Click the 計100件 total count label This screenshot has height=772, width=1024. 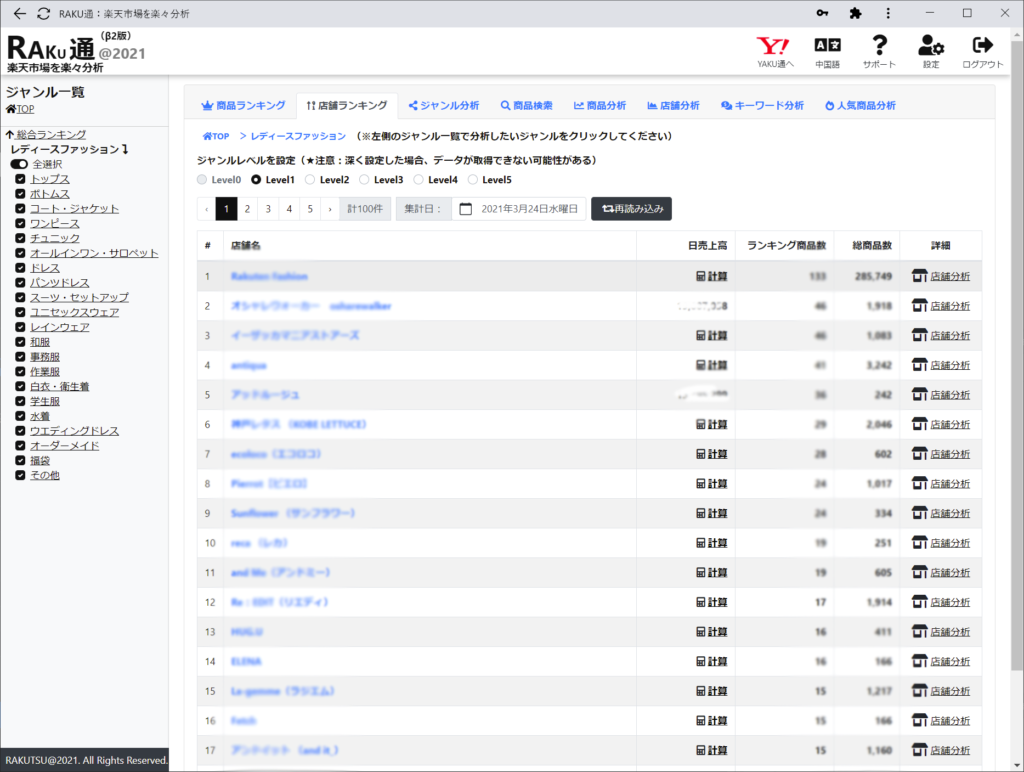coord(365,209)
